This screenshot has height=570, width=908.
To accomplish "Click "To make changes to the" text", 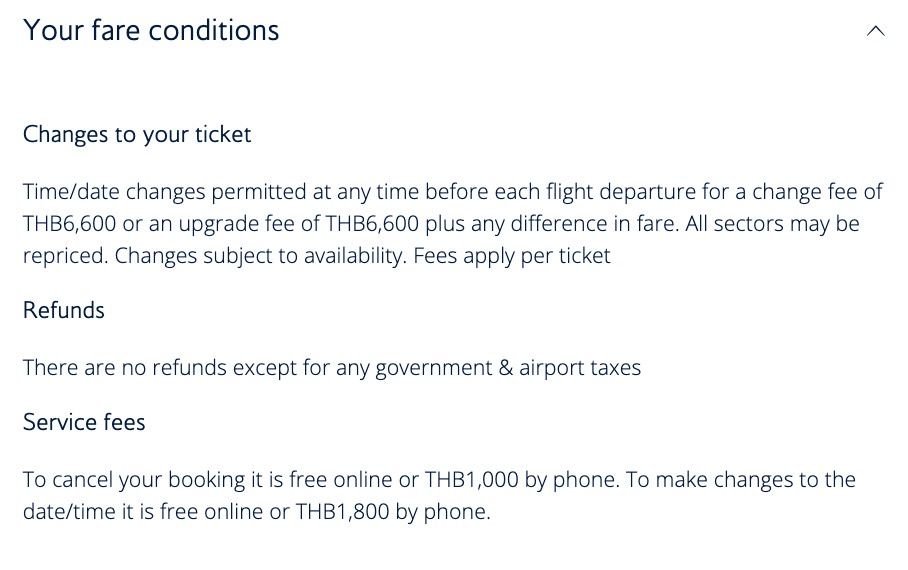I will pyautogui.click(x=741, y=479).
